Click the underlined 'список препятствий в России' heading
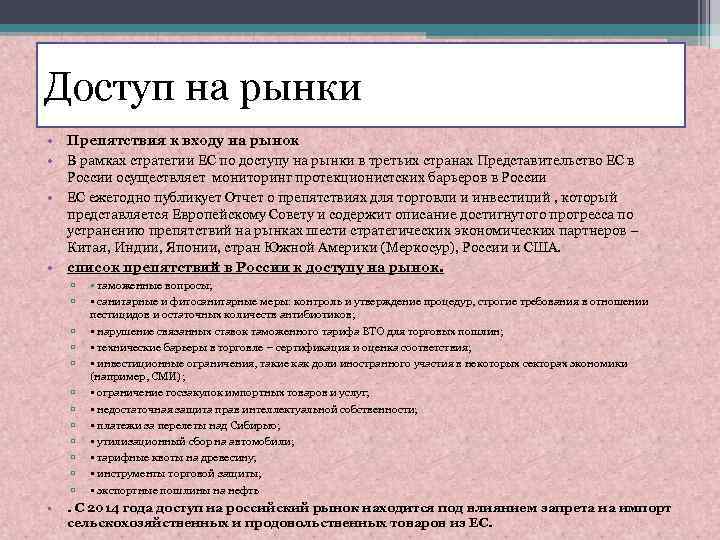Screen dimensions: 720x540 (255, 267)
